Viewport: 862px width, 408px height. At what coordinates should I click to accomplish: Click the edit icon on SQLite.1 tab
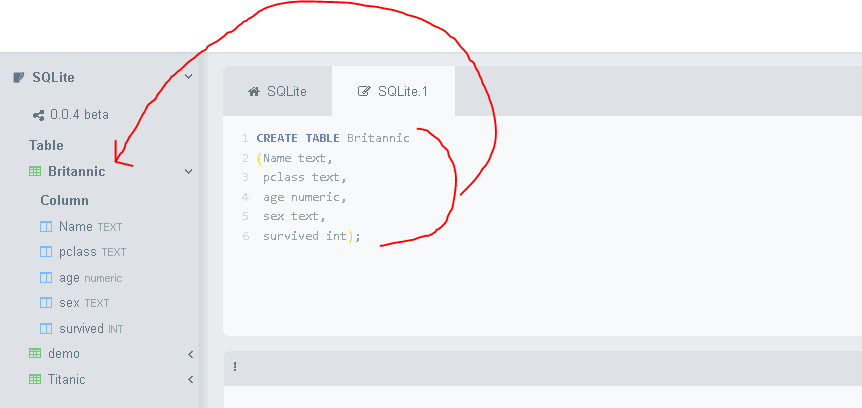pyautogui.click(x=364, y=91)
